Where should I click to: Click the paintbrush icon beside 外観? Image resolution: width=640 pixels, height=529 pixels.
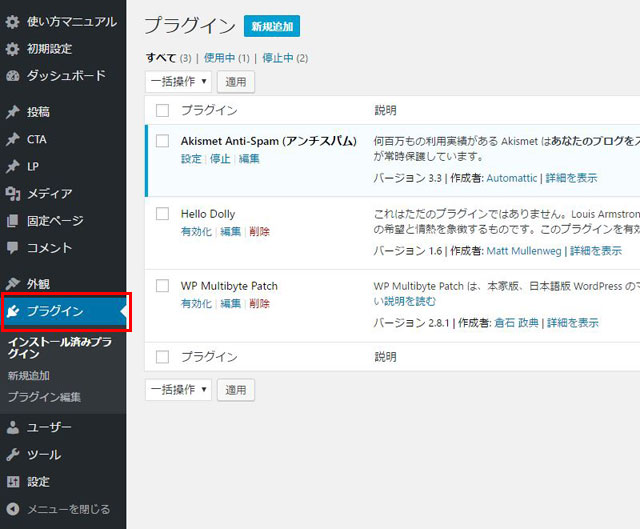tap(13, 284)
